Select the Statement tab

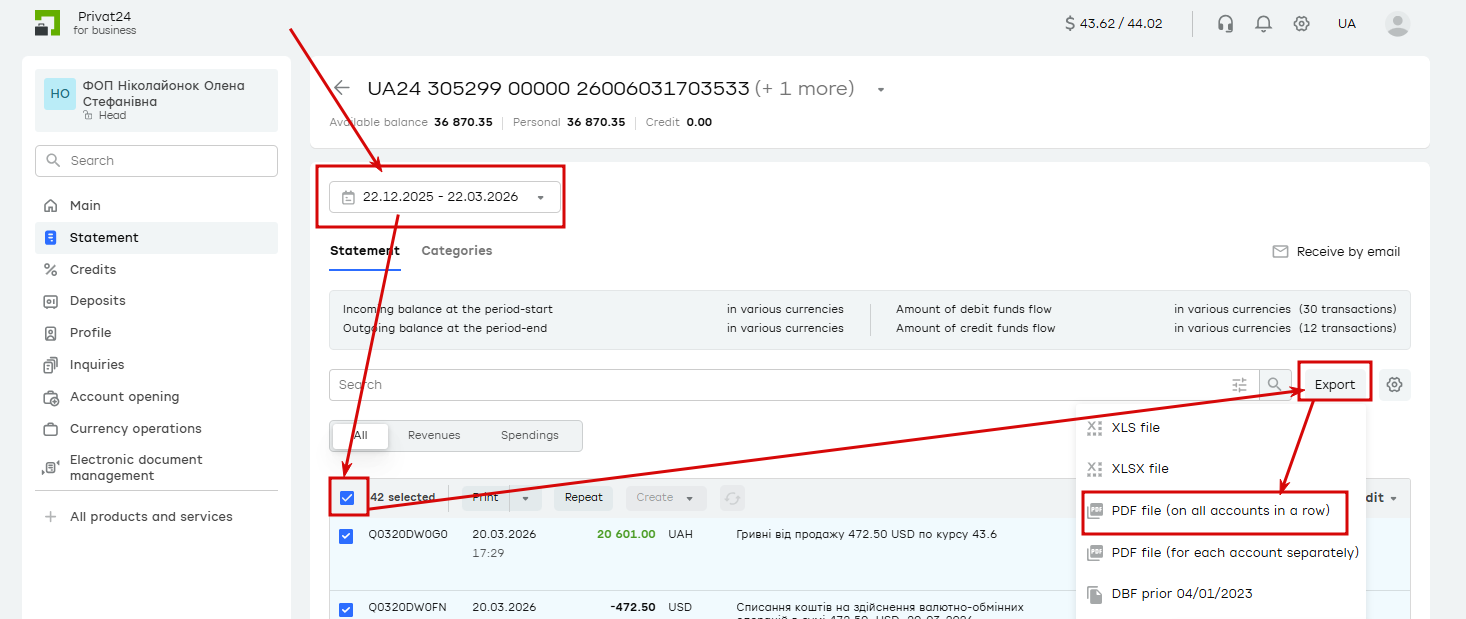pyautogui.click(x=365, y=251)
